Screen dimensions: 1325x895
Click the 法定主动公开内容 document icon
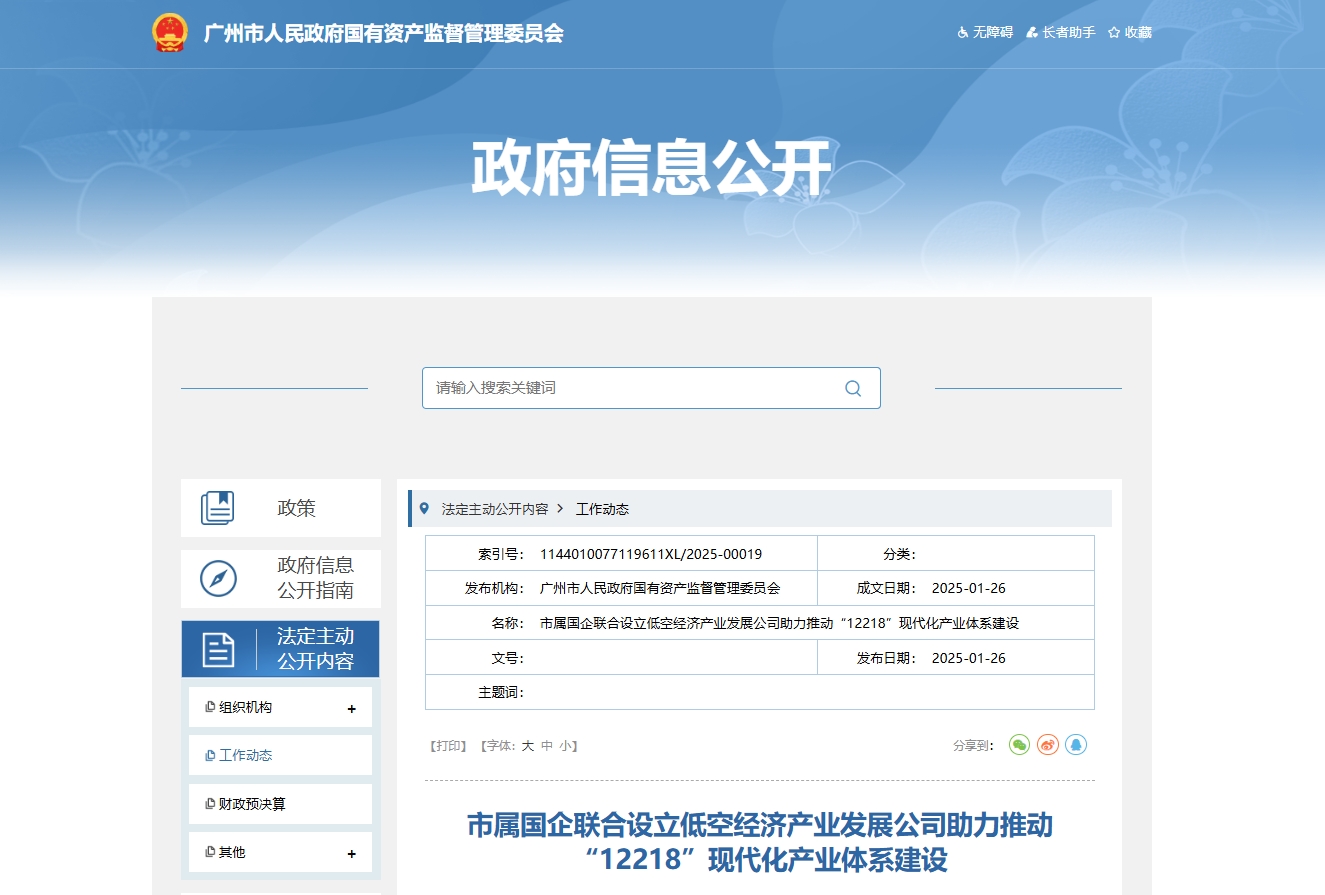tap(218, 649)
